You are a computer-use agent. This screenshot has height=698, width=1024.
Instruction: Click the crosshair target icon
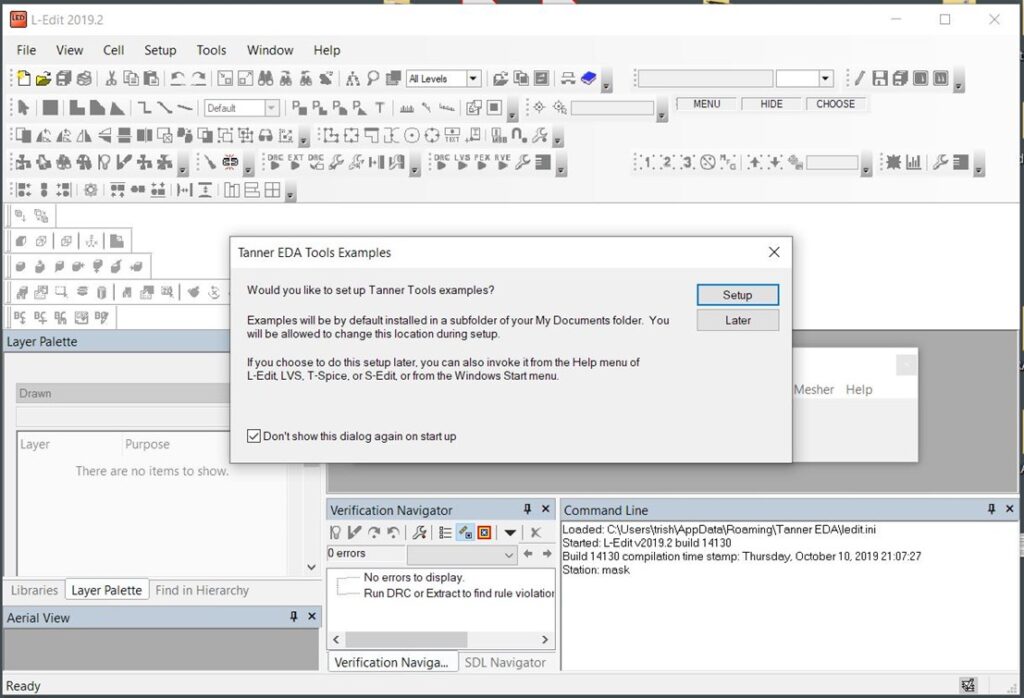pos(539,107)
